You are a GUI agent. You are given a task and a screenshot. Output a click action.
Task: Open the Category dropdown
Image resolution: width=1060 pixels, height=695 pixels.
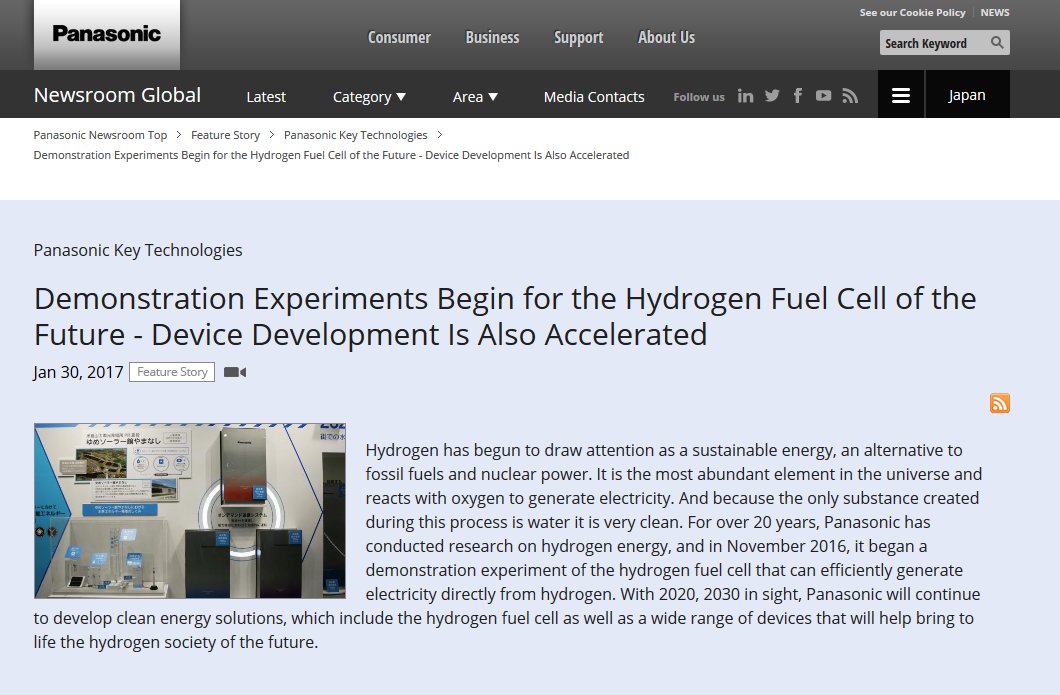tap(369, 96)
